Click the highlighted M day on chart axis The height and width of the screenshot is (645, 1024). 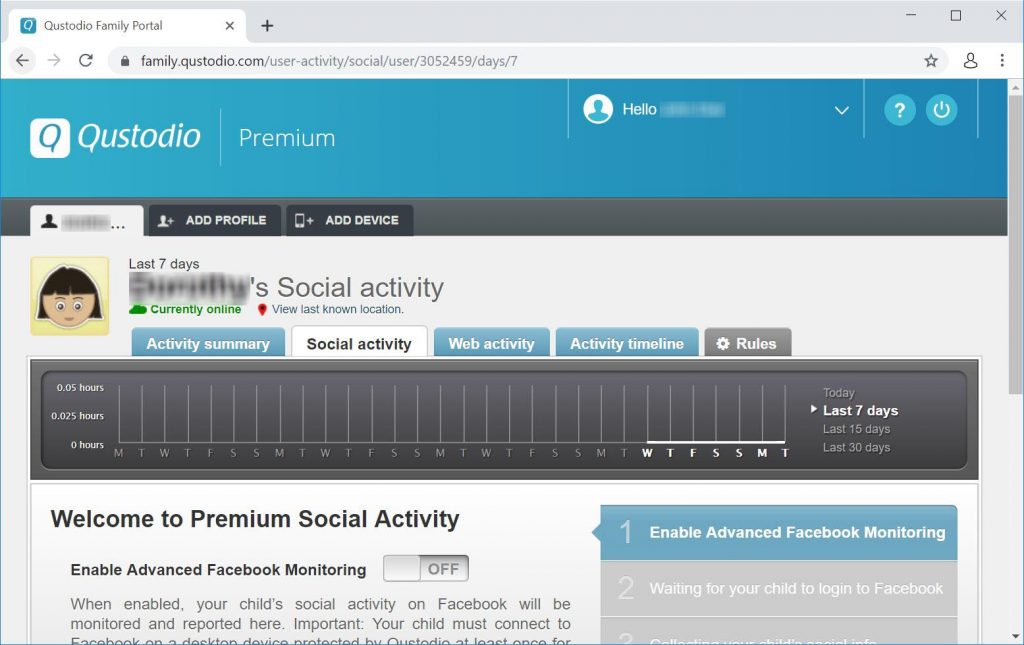pyautogui.click(x=762, y=453)
